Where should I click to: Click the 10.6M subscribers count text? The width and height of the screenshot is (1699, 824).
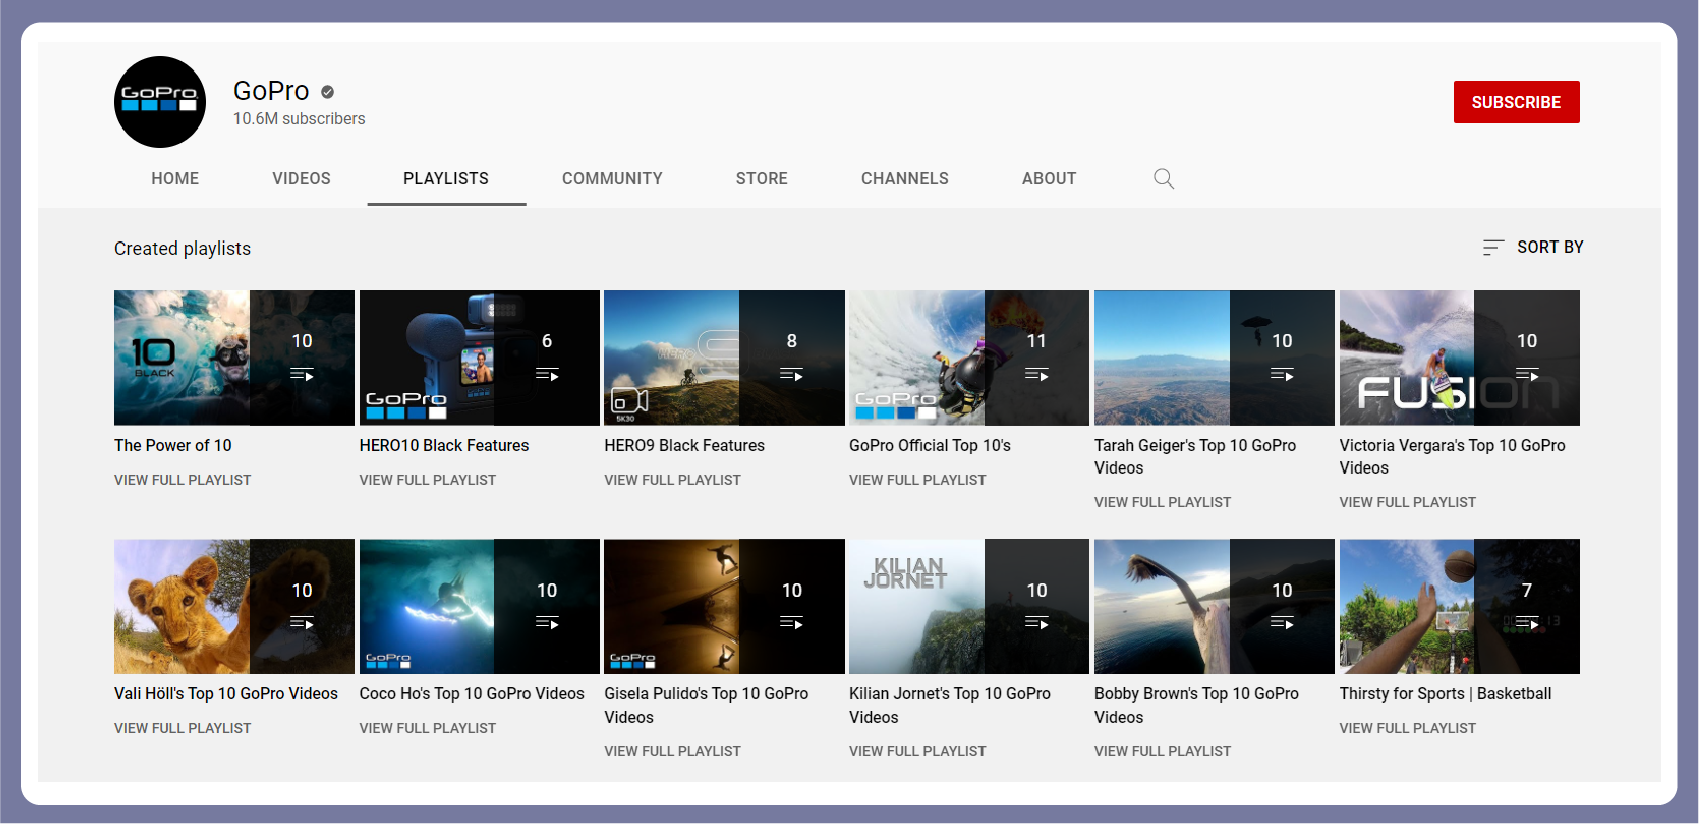tap(299, 118)
